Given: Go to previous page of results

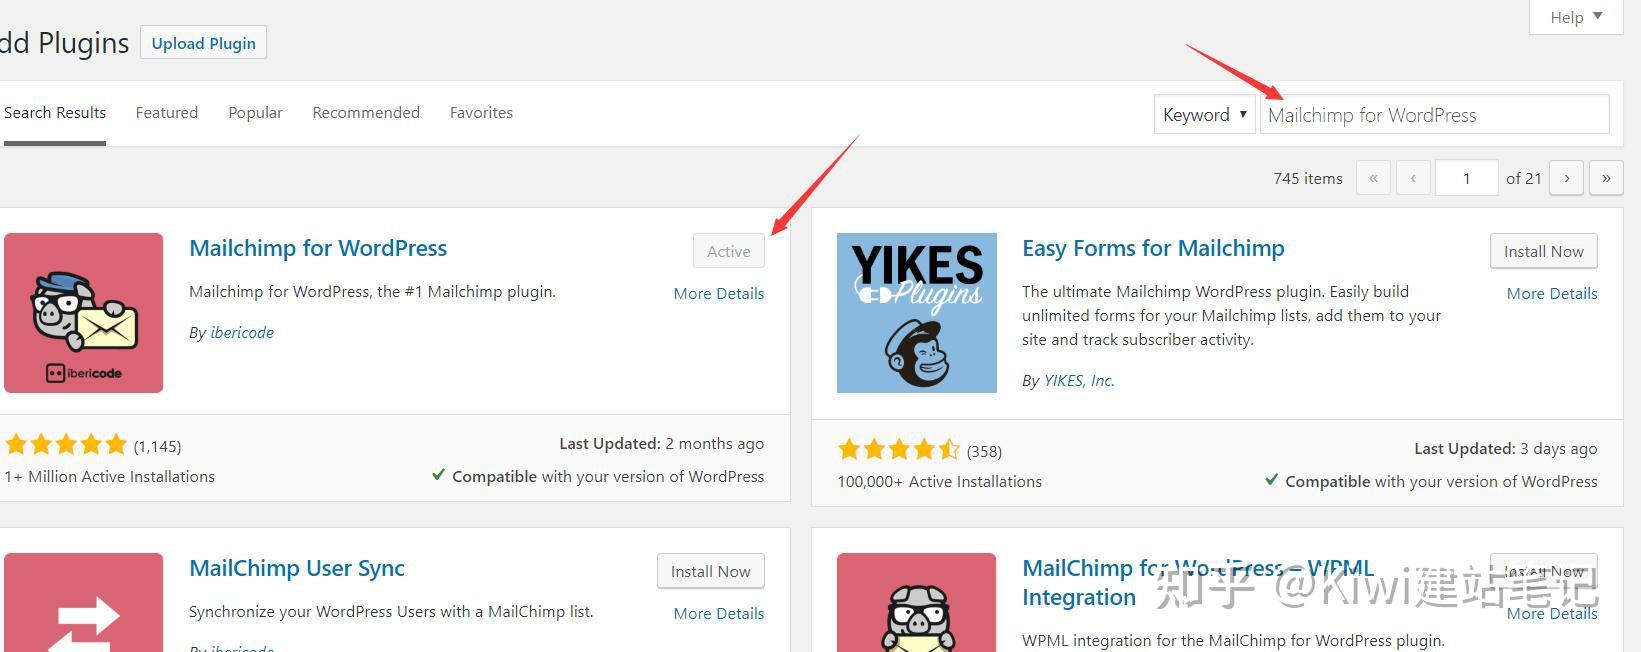Looking at the screenshot, I should 1413,178.
